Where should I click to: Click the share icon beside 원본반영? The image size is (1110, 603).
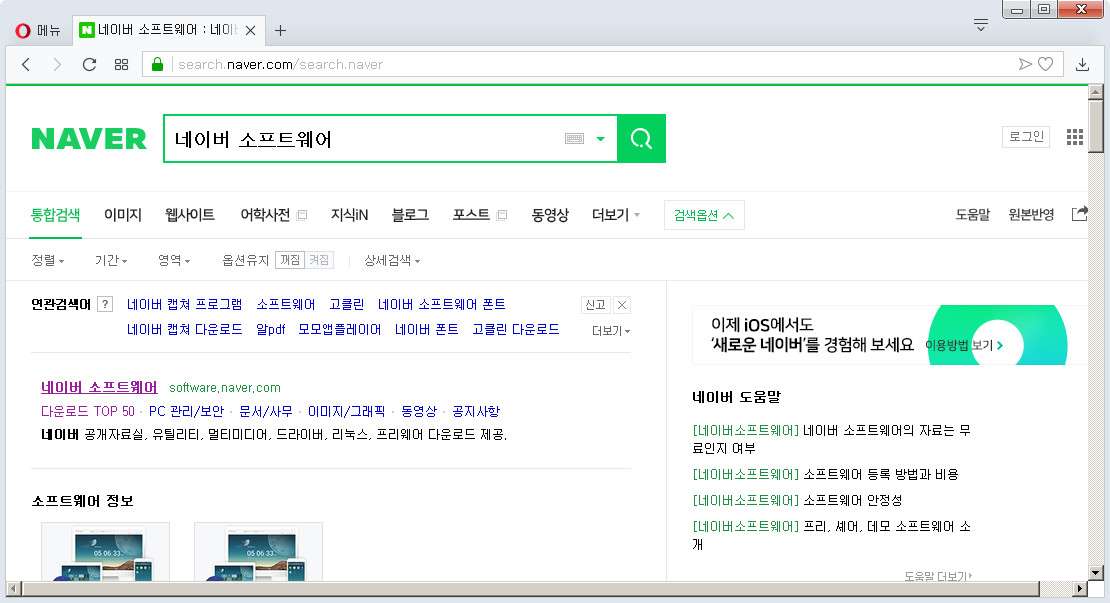[1080, 214]
